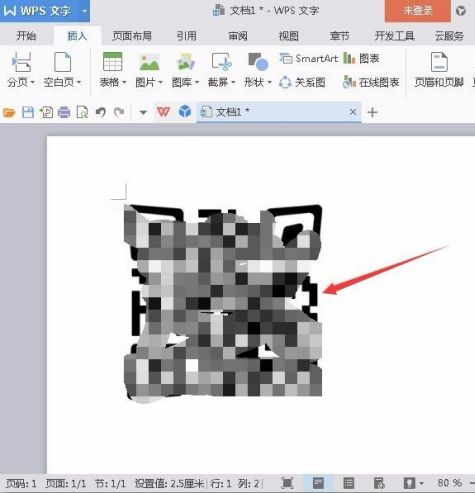
Task: Expand the 表格 dropdown arrow
Action: pyautogui.click(x=124, y=82)
